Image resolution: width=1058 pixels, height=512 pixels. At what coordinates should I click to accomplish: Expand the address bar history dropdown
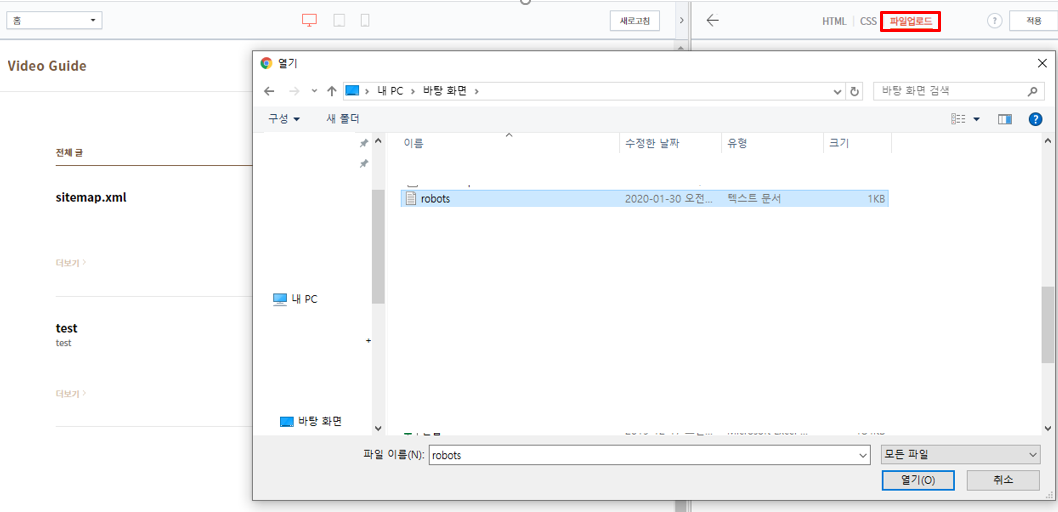[x=838, y=91]
